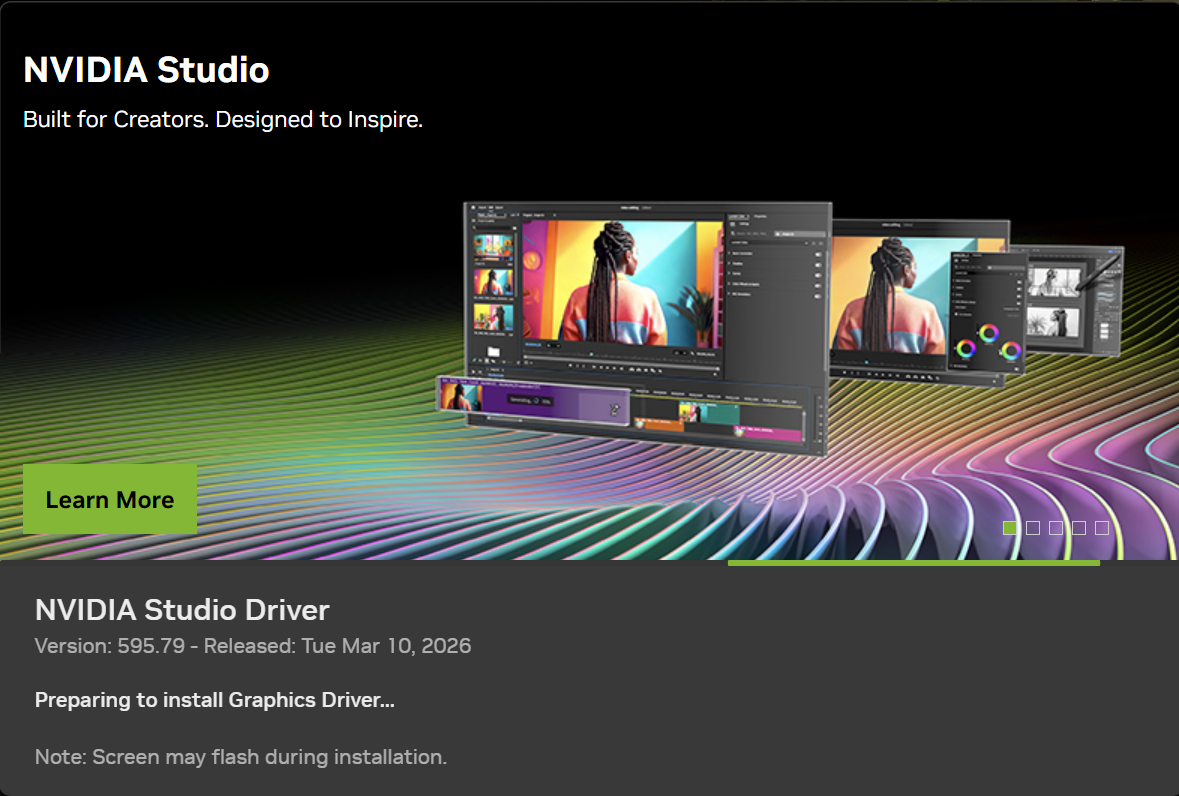Image resolution: width=1179 pixels, height=796 pixels.
Task: Click the "Built for Creators" tagline text
Action: (x=223, y=120)
